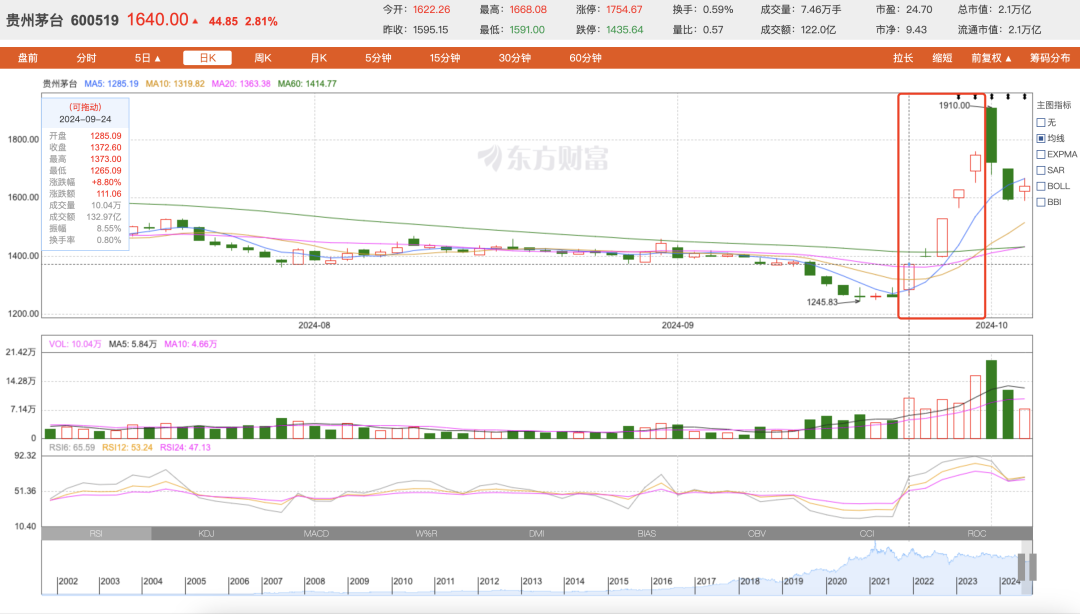Select the OBV indicator tab

[757, 533]
